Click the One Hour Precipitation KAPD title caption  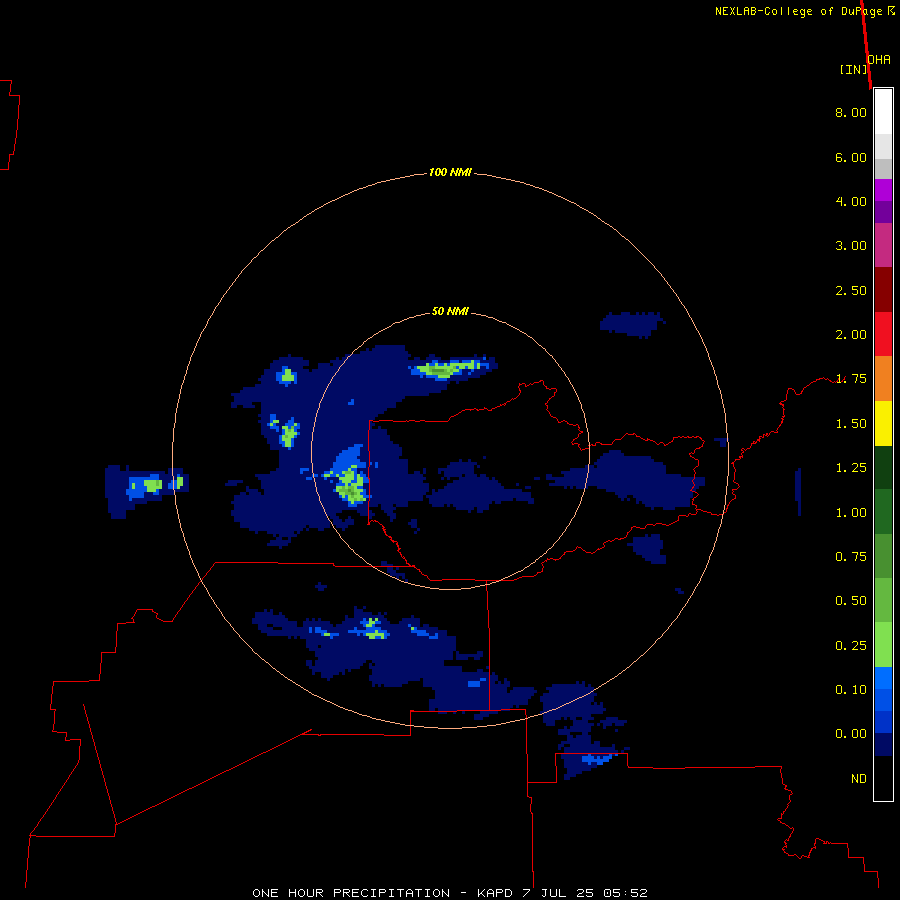pyautogui.click(x=450, y=893)
